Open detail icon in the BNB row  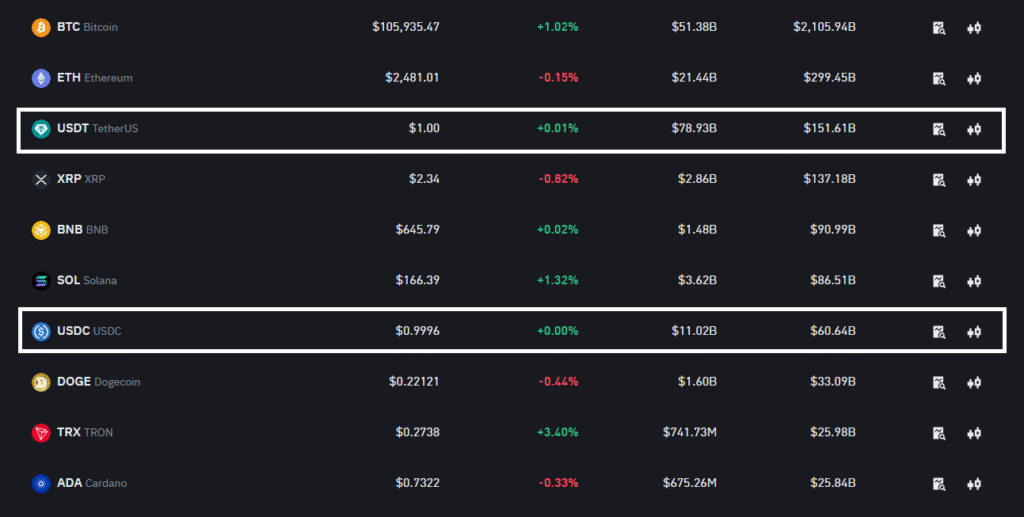[x=938, y=230]
